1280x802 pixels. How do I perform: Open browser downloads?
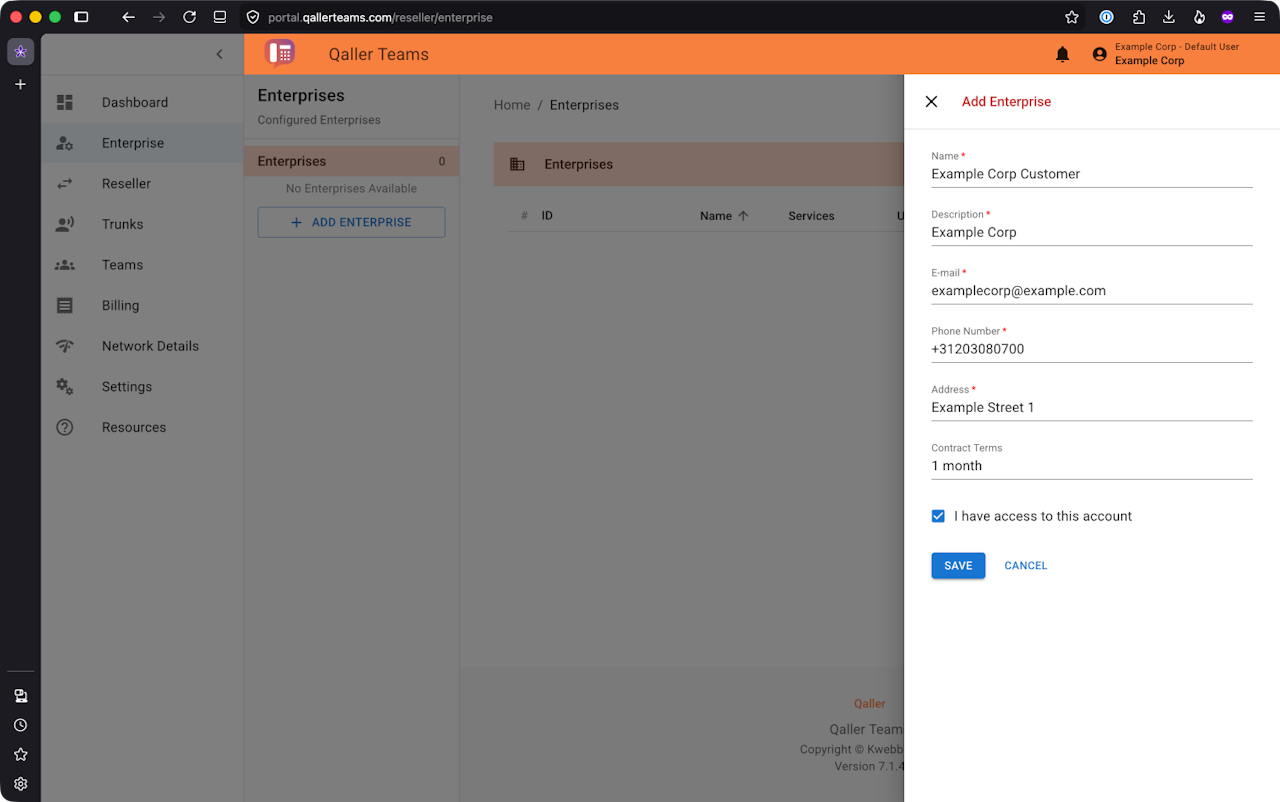coord(1168,17)
